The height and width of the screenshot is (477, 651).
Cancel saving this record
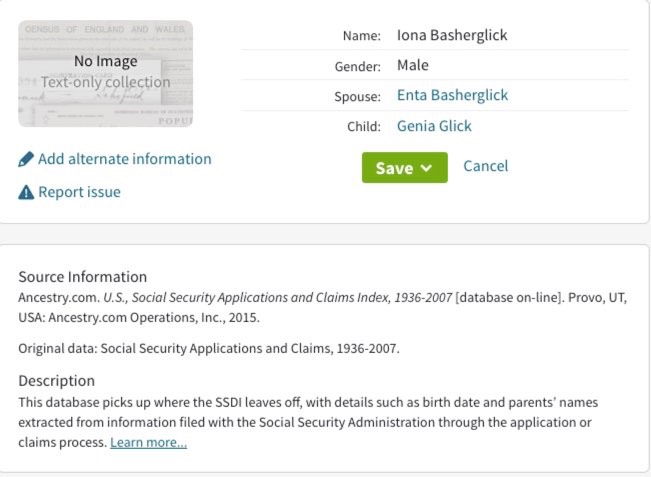(x=485, y=166)
